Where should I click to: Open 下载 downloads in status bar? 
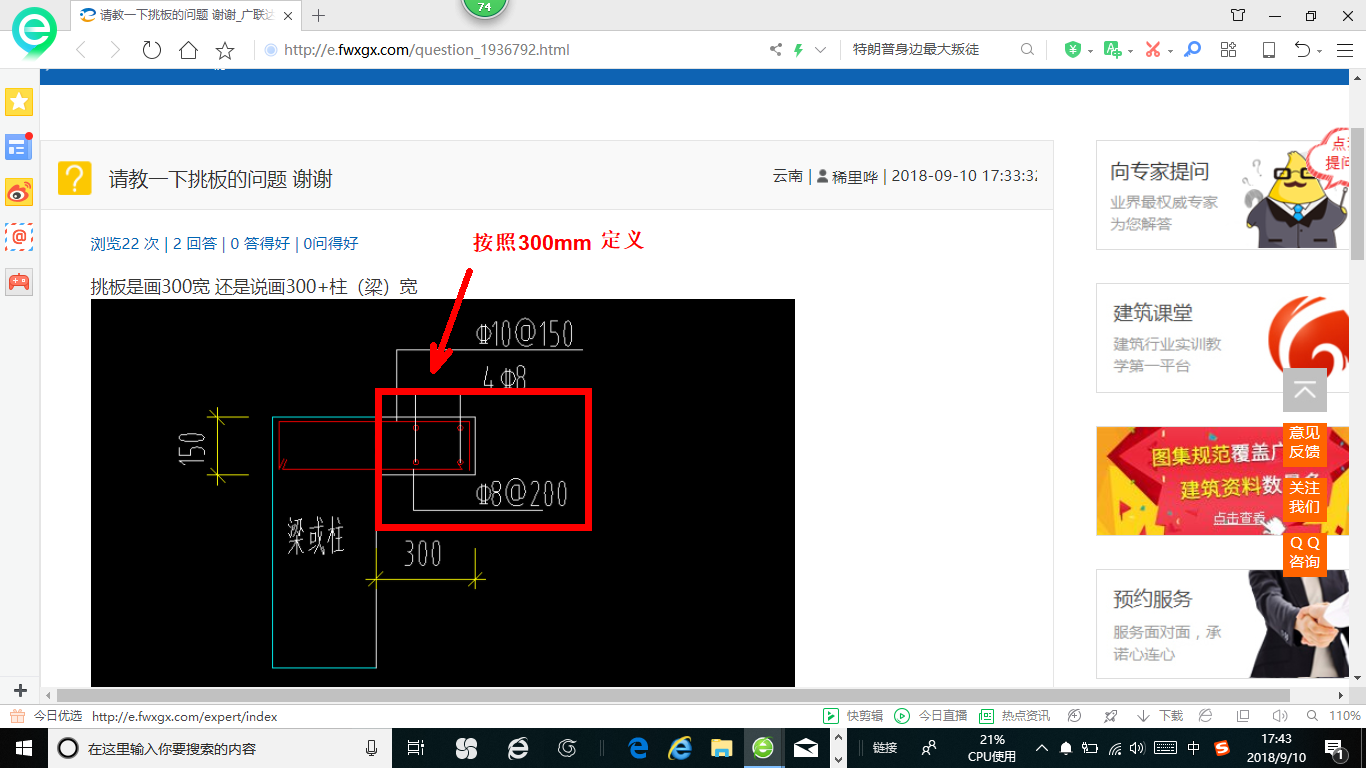[1160, 716]
